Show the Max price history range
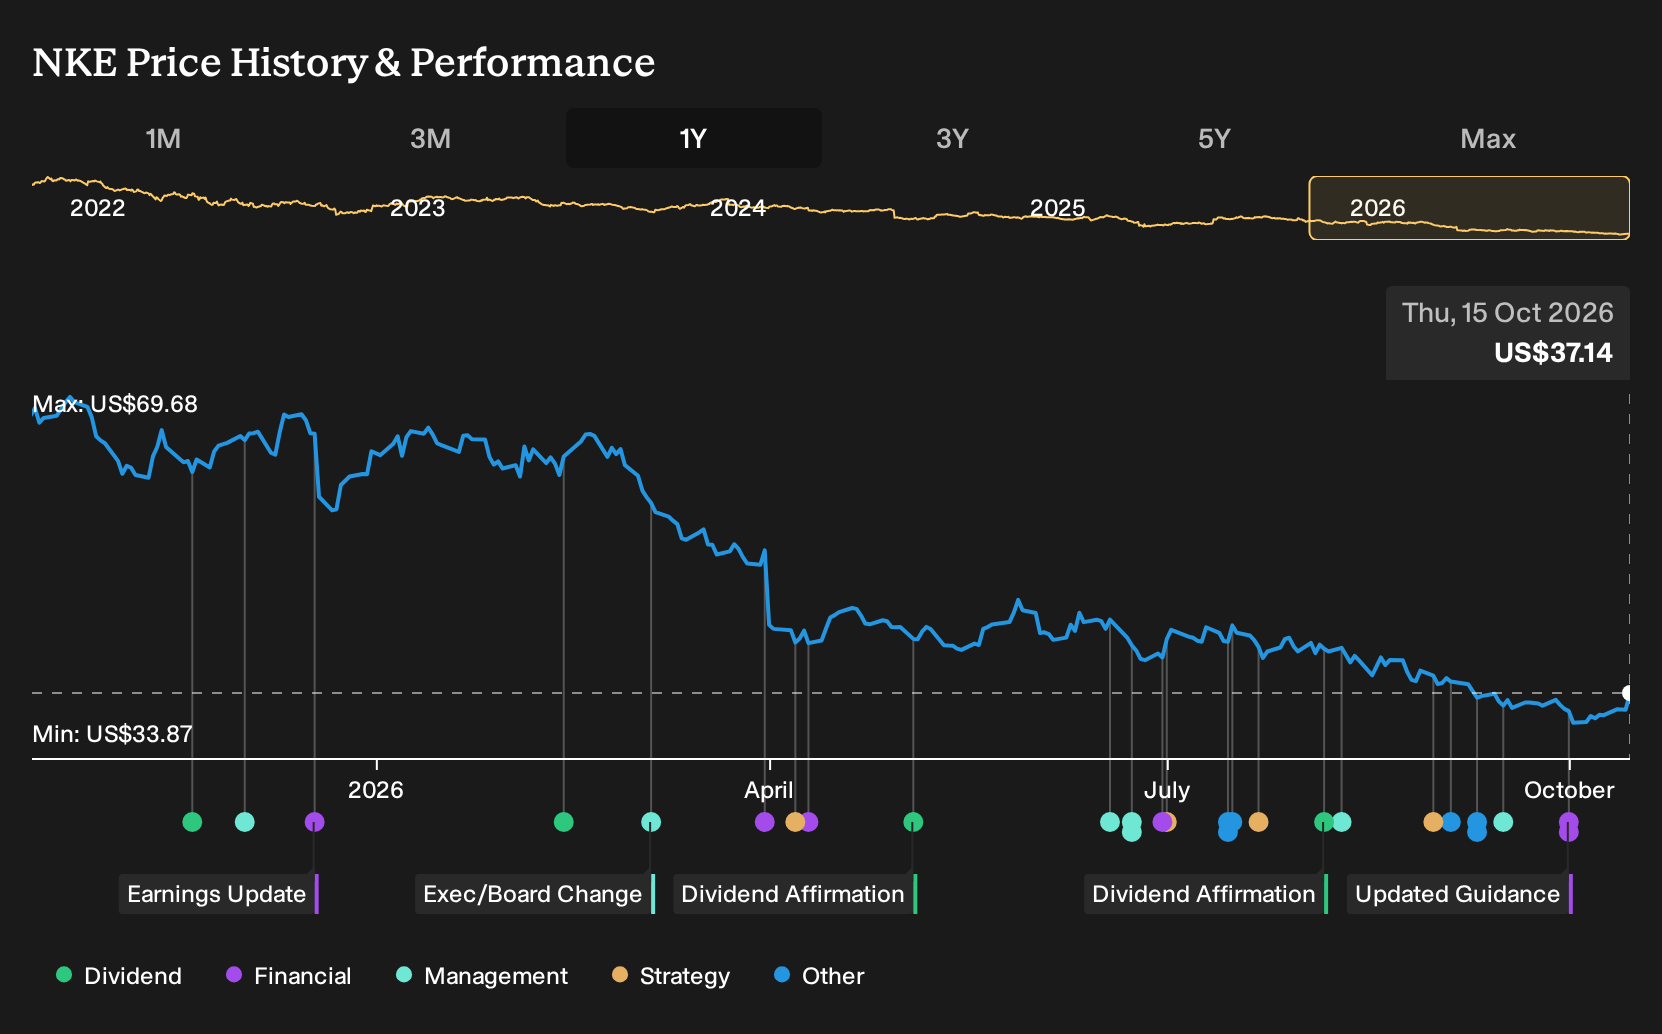Image resolution: width=1662 pixels, height=1034 pixels. 1488,138
